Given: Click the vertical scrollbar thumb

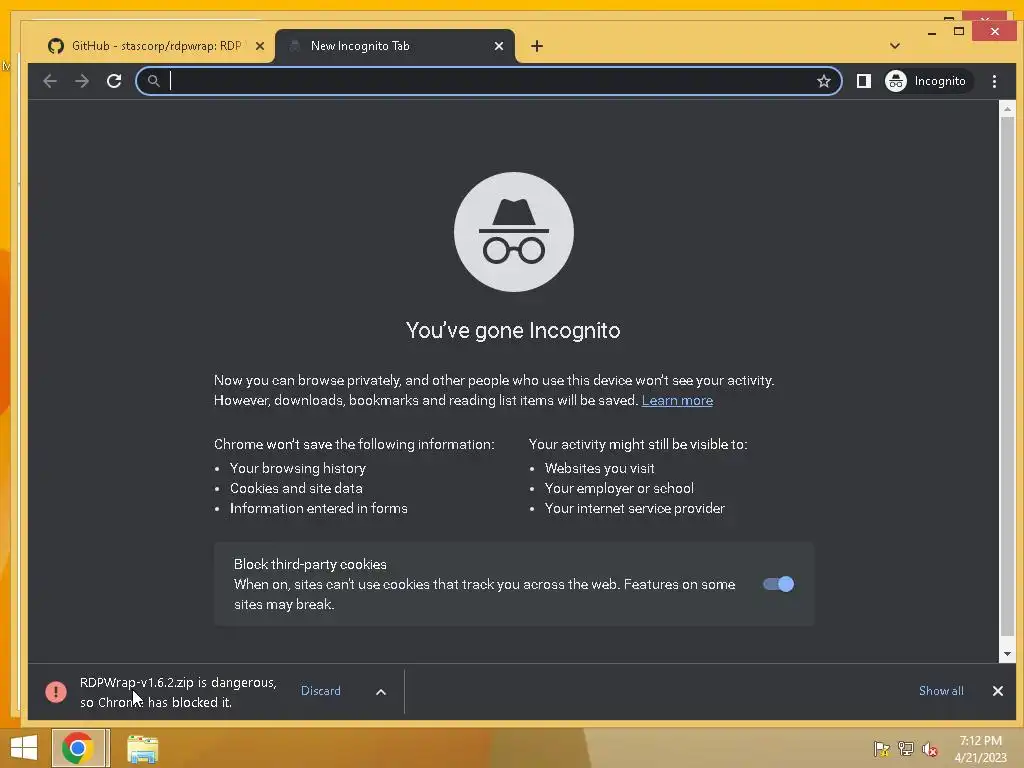Looking at the screenshot, I should pyautogui.click(x=1008, y=376).
